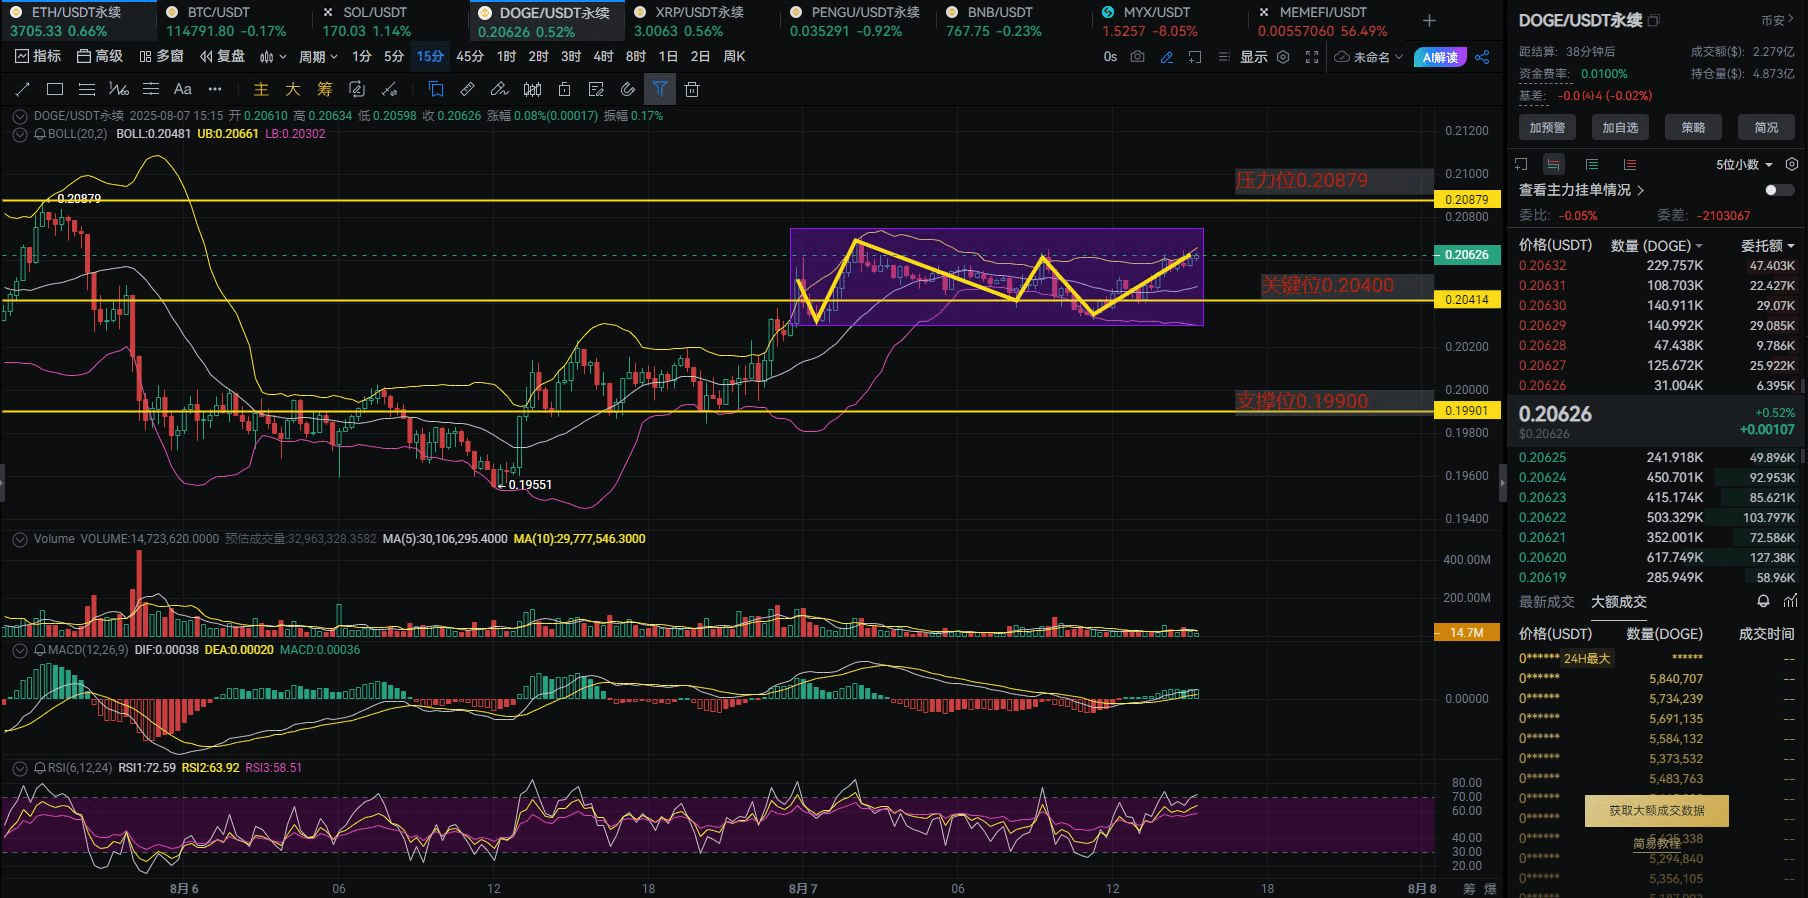Click the lock drawings icon
1808x898 pixels.
click(564, 90)
